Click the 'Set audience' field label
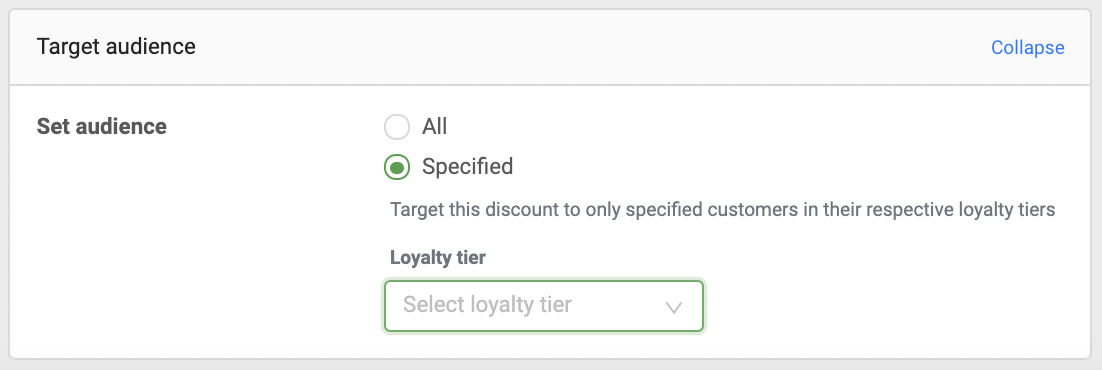1102x370 pixels. [x=101, y=127]
